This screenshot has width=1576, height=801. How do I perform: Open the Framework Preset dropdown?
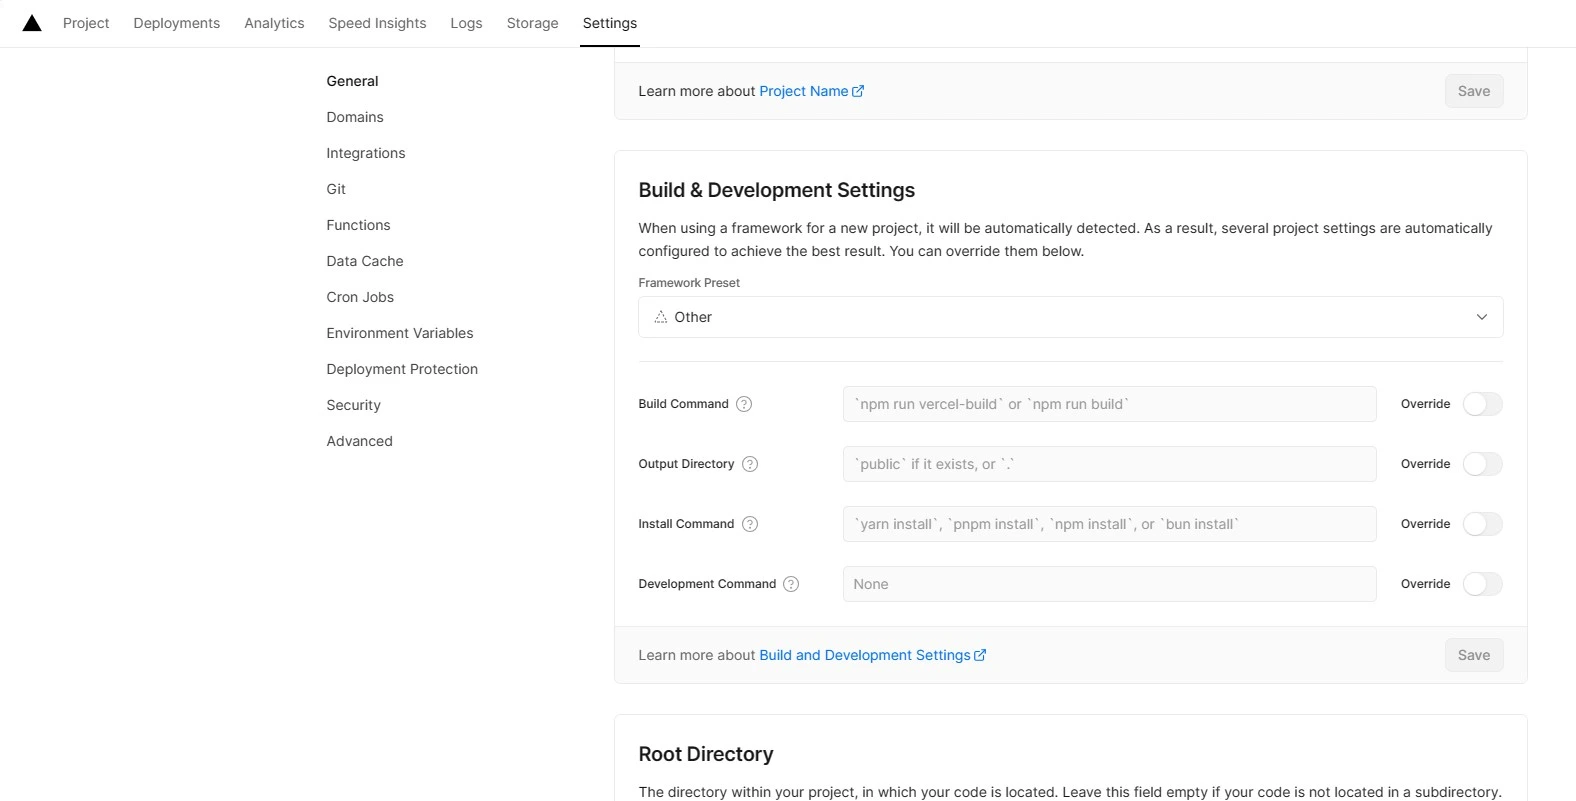(1070, 317)
